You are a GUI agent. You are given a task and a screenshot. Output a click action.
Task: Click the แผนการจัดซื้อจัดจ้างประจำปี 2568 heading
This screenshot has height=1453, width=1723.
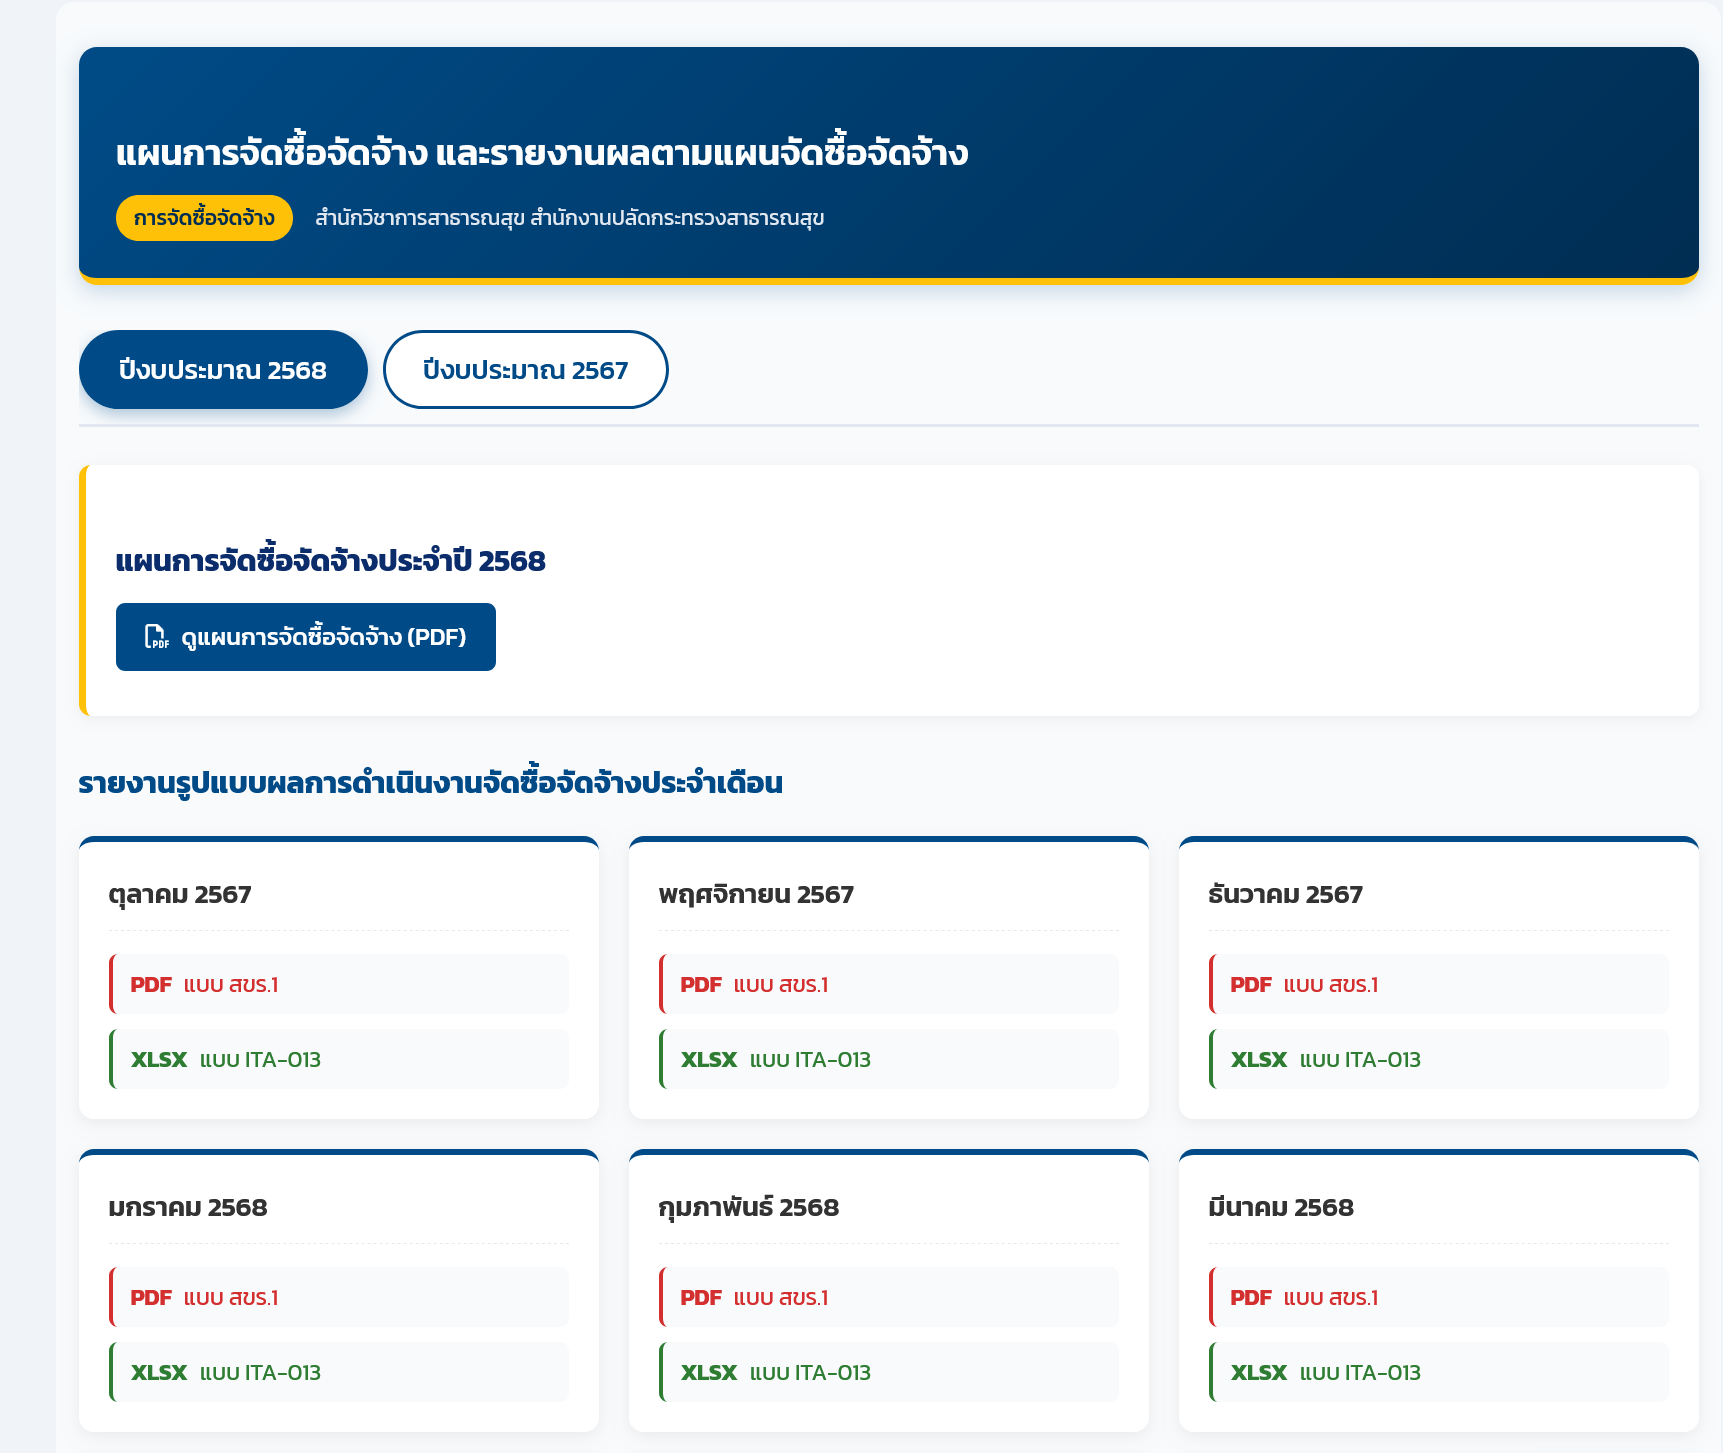click(330, 561)
